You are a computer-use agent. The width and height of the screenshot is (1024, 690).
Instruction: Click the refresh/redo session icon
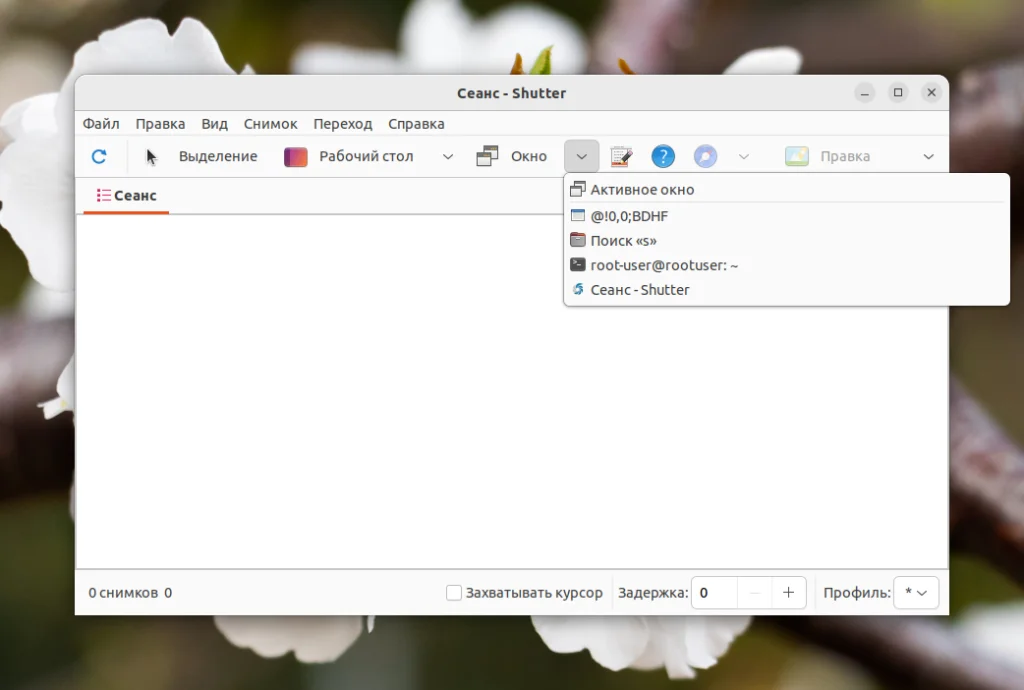click(x=98, y=156)
